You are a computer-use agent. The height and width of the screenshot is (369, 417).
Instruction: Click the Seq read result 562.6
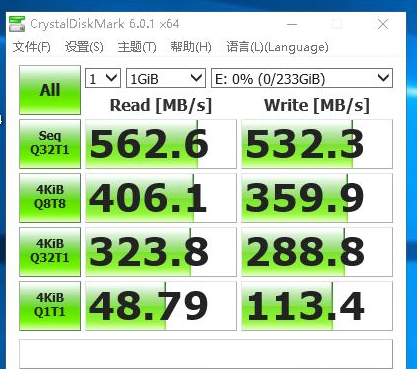[x=161, y=144]
